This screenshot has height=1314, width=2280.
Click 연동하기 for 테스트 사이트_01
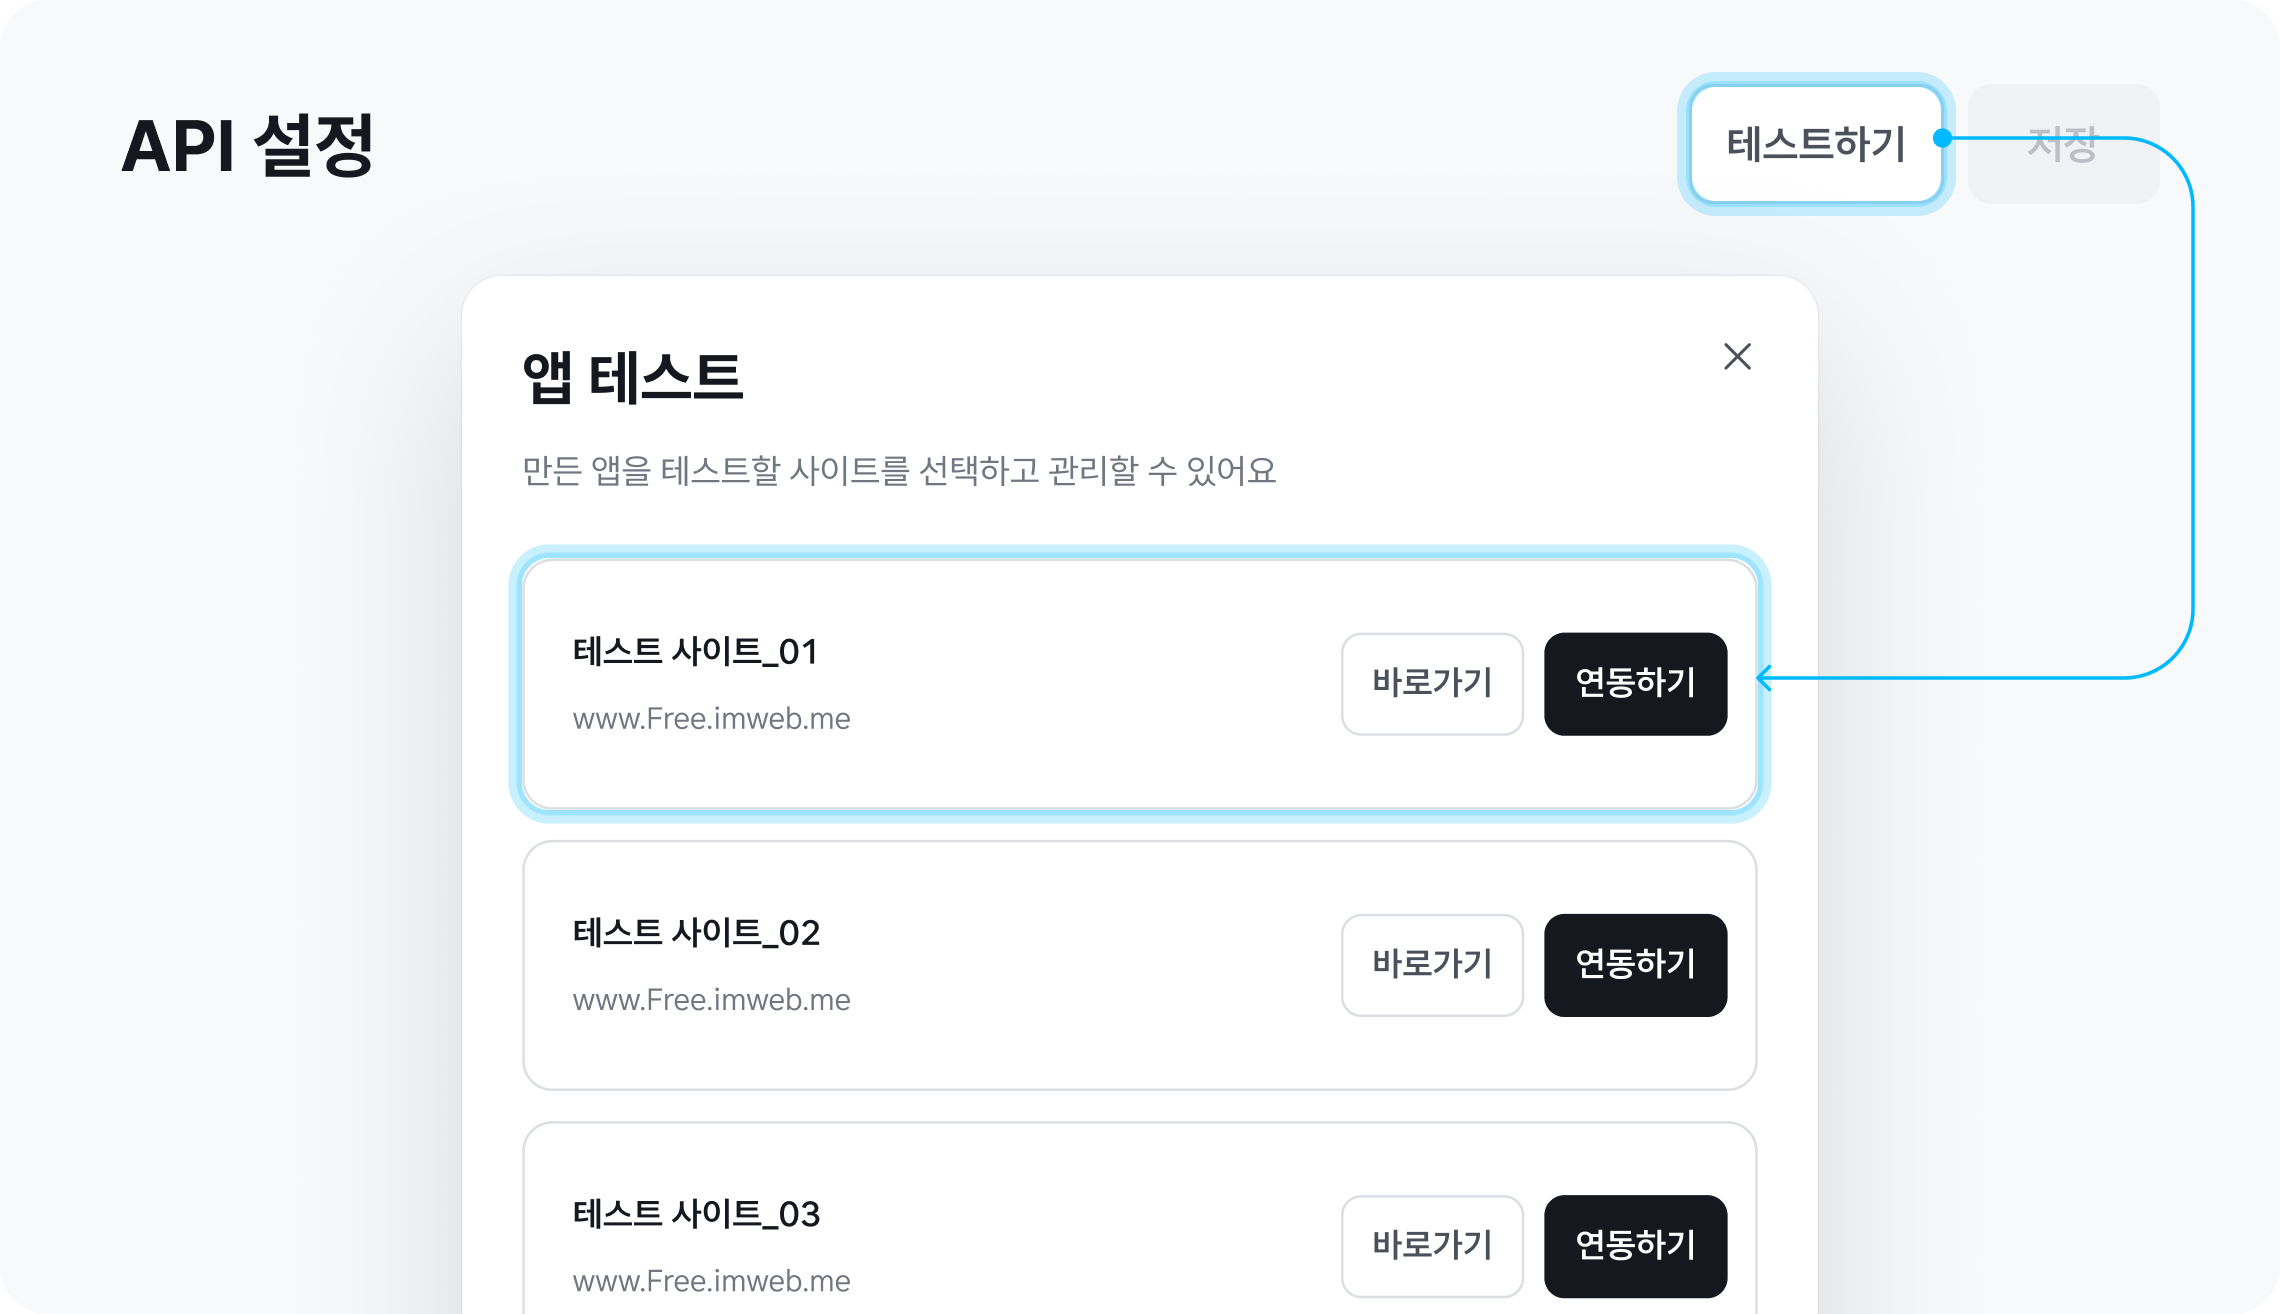(1635, 684)
